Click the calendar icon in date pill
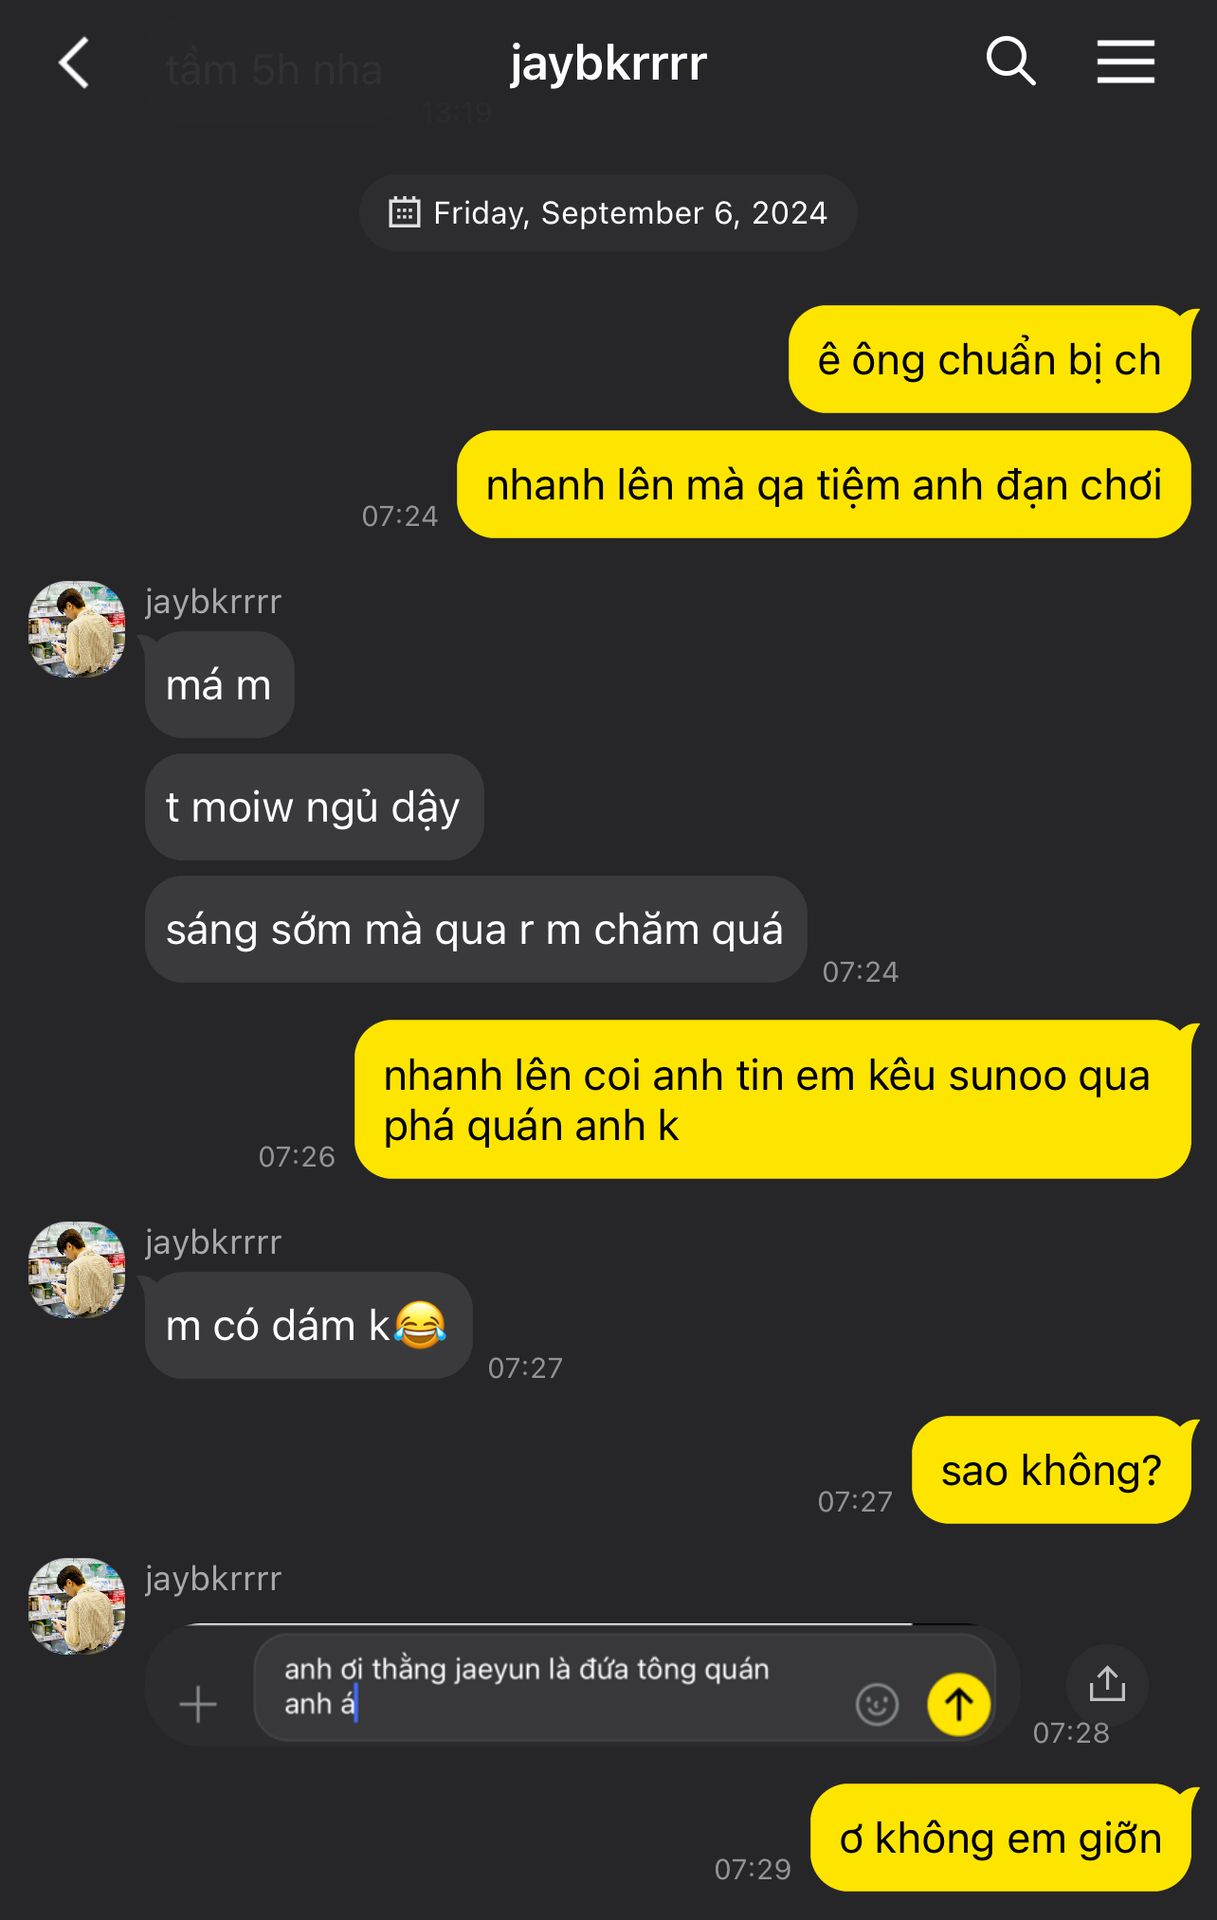This screenshot has width=1217, height=1920. click(x=404, y=212)
